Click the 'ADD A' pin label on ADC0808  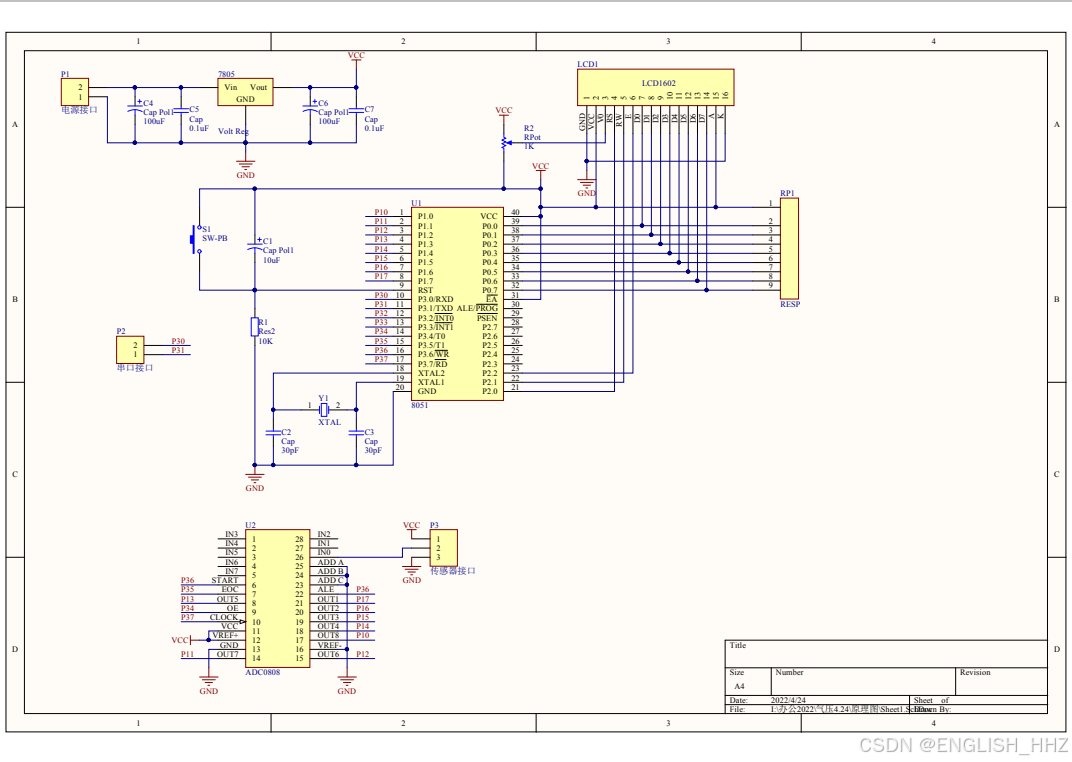point(330,562)
